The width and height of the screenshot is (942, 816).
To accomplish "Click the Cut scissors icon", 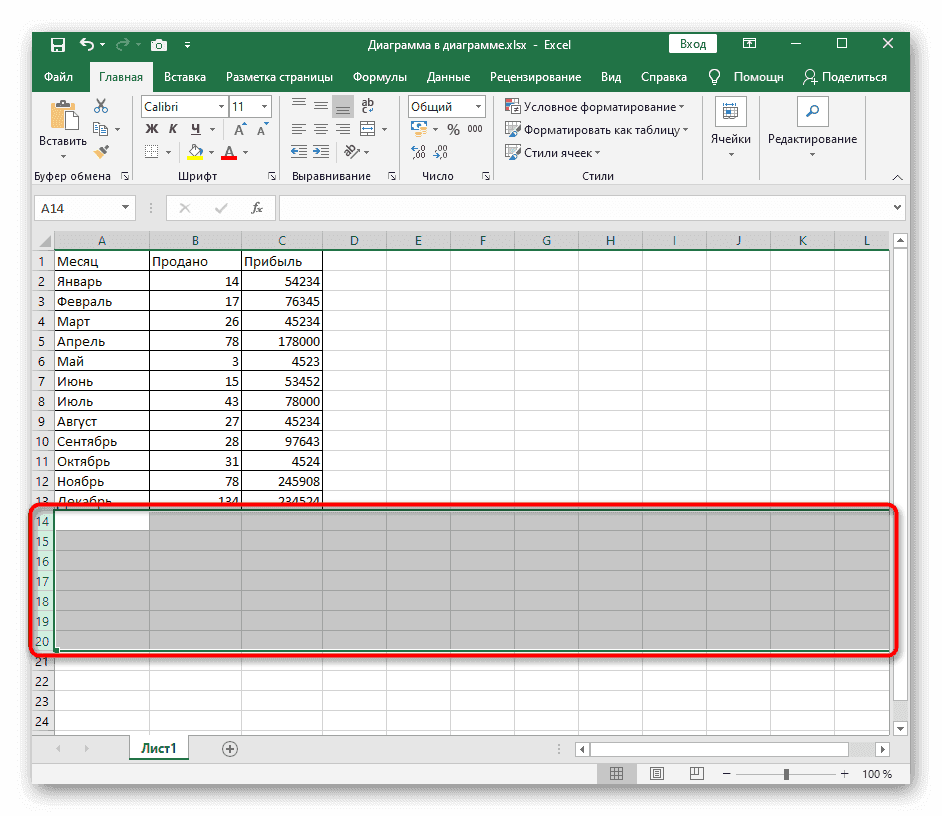I will 101,107.
